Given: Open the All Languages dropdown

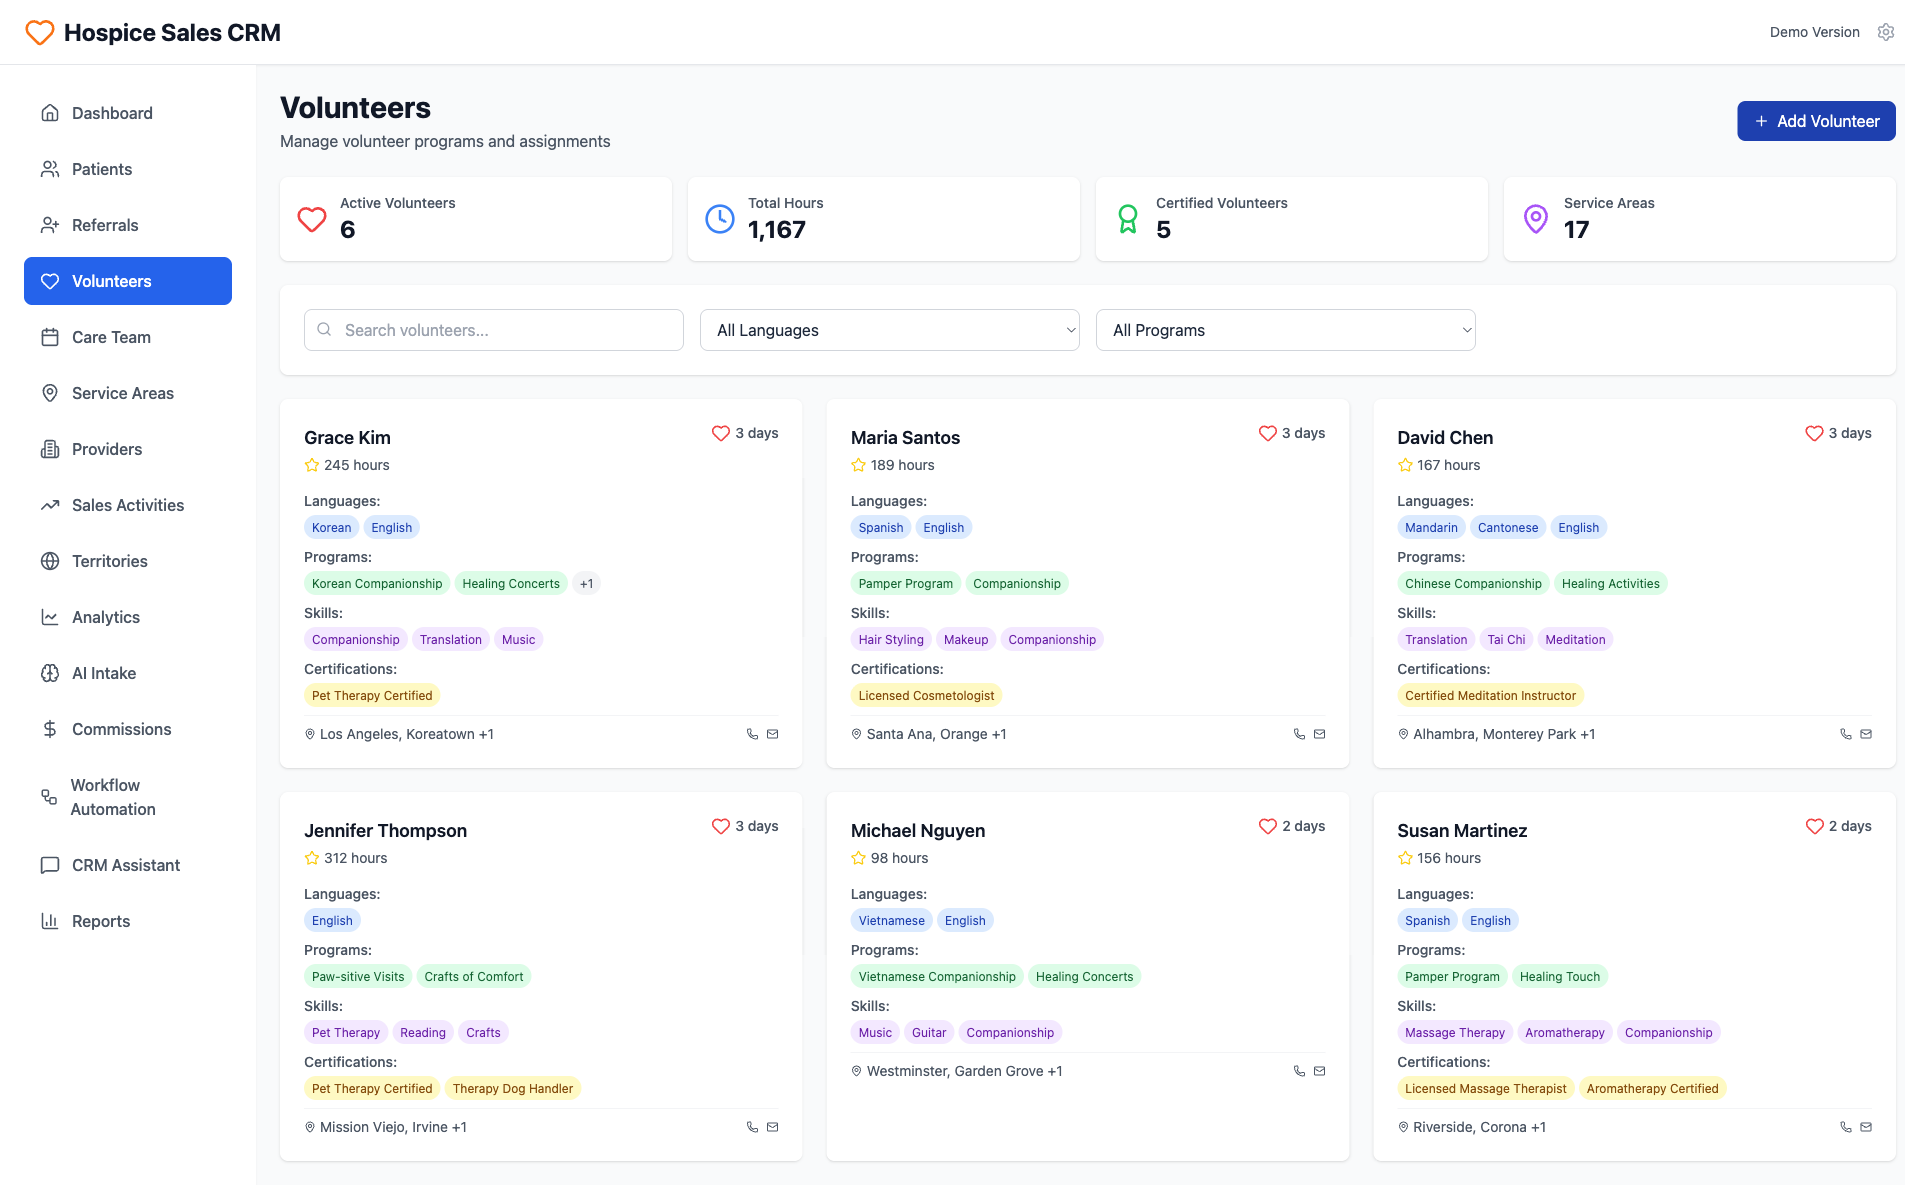Looking at the screenshot, I should tap(889, 330).
